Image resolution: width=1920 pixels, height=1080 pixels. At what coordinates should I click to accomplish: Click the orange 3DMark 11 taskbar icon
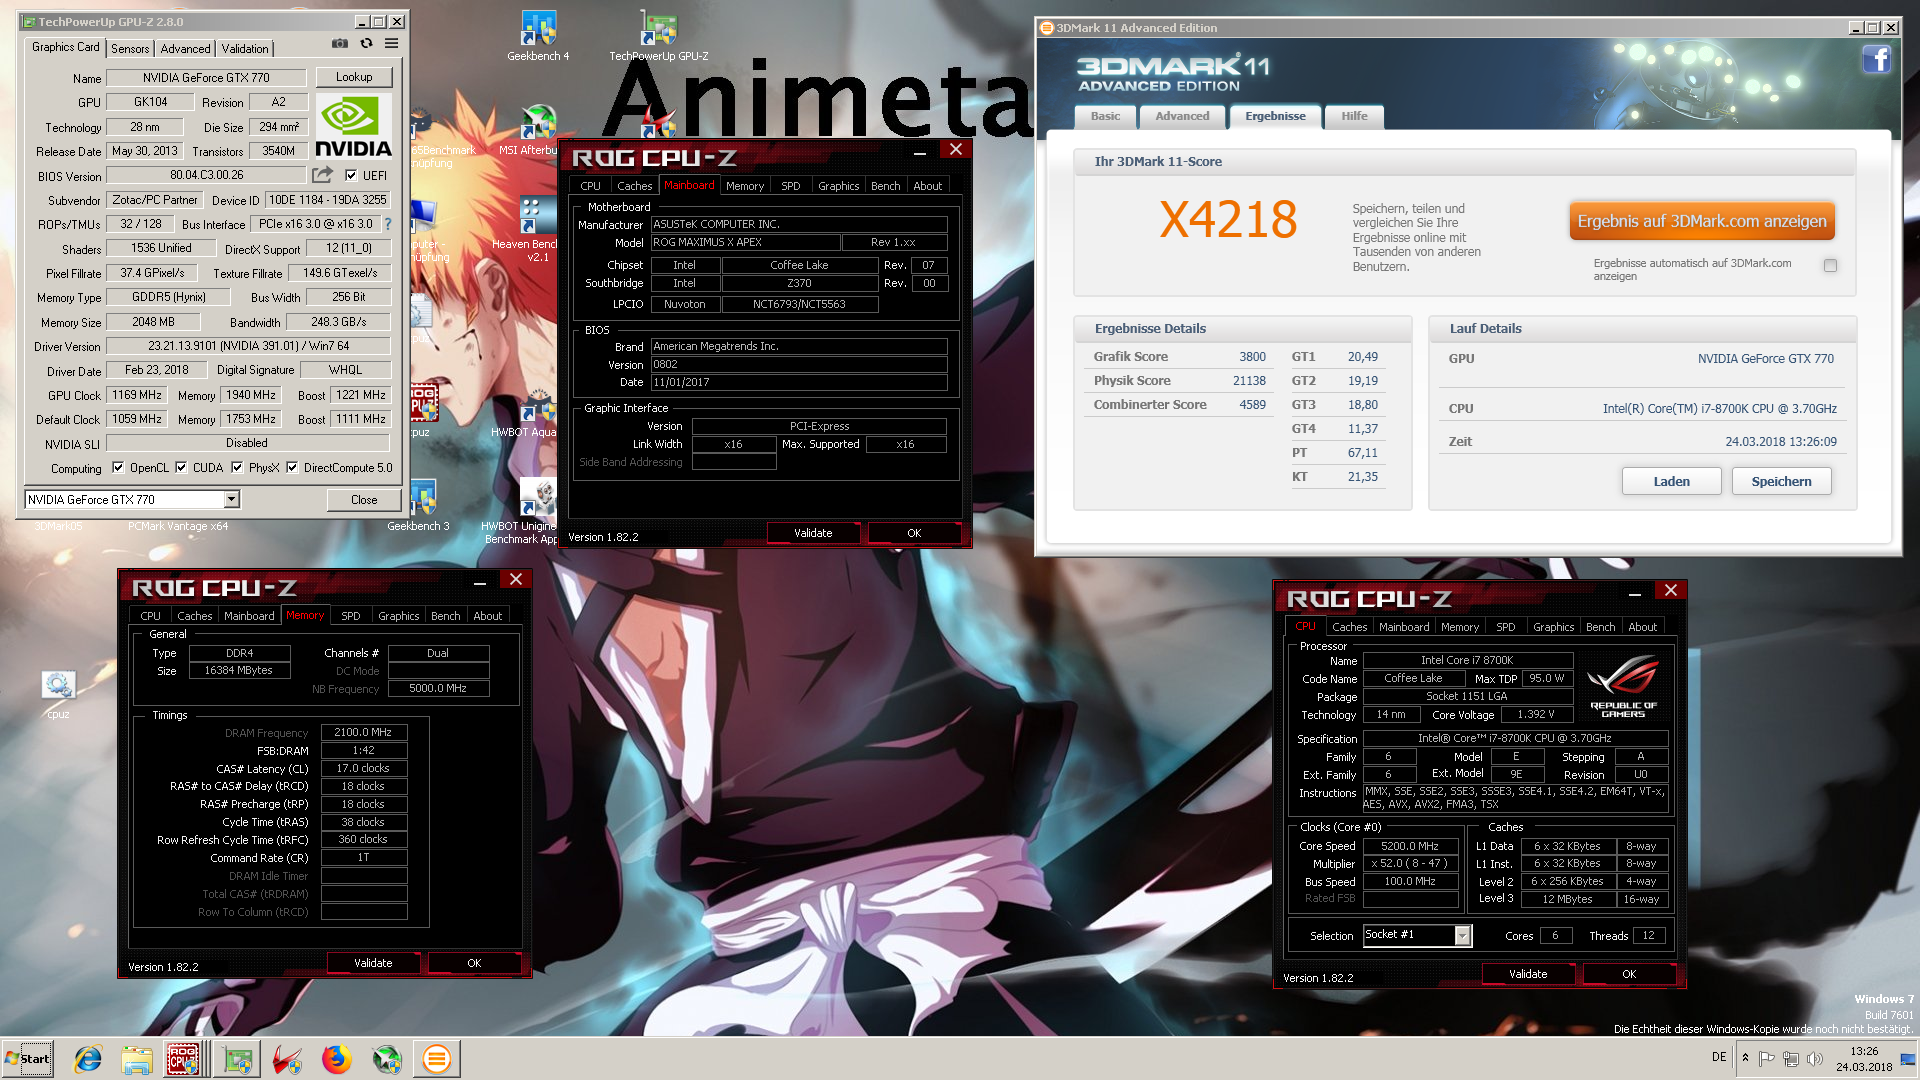point(437,1059)
